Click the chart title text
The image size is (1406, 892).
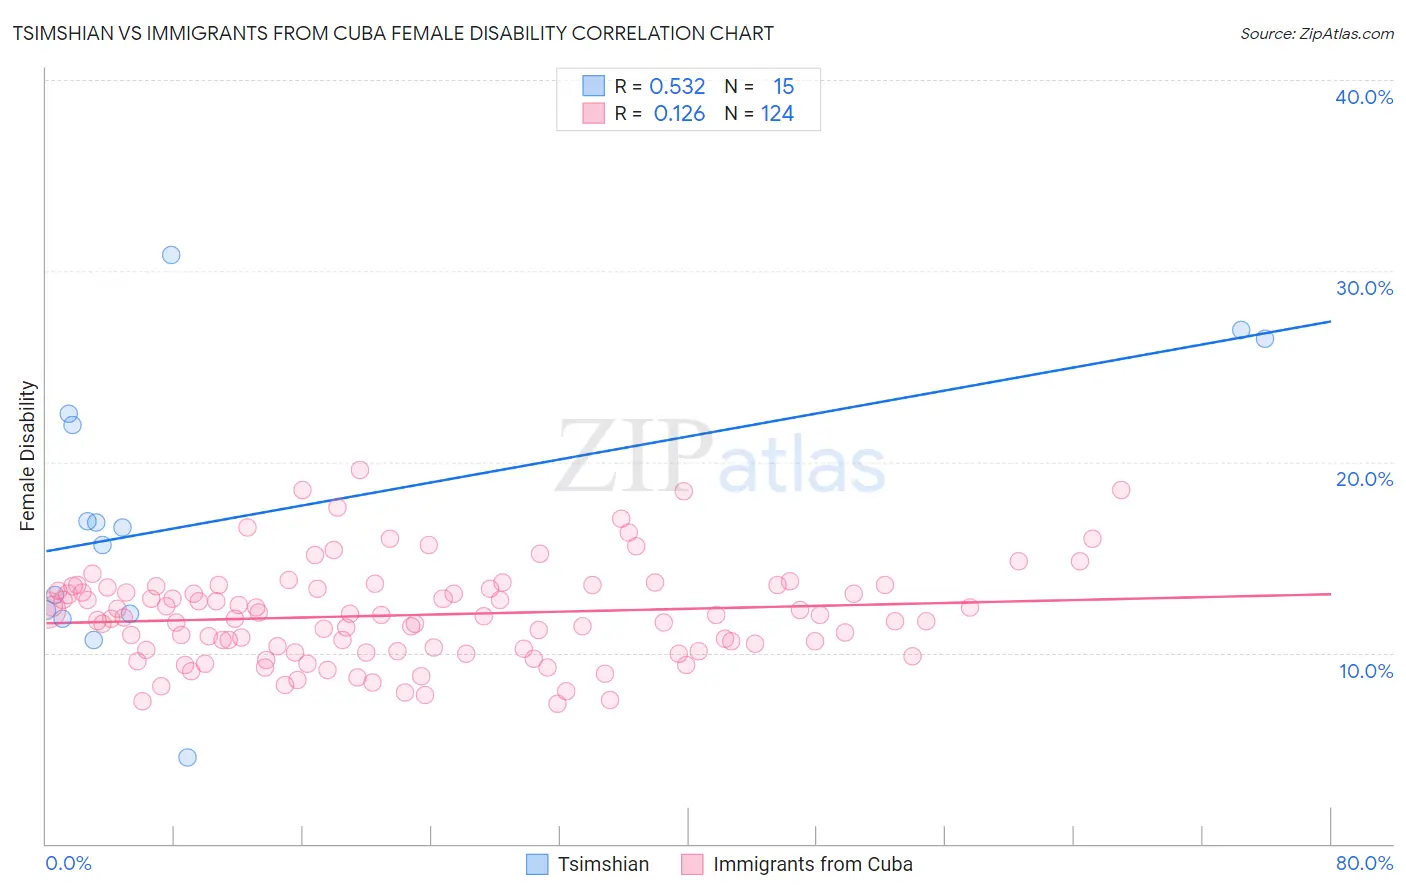tap(393, 33)
